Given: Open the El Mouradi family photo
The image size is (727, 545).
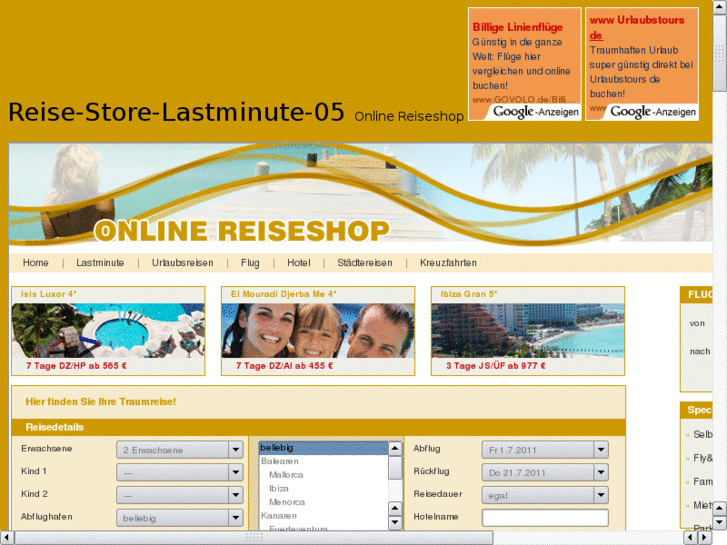Looking at the screenshot, I should 318,331.
